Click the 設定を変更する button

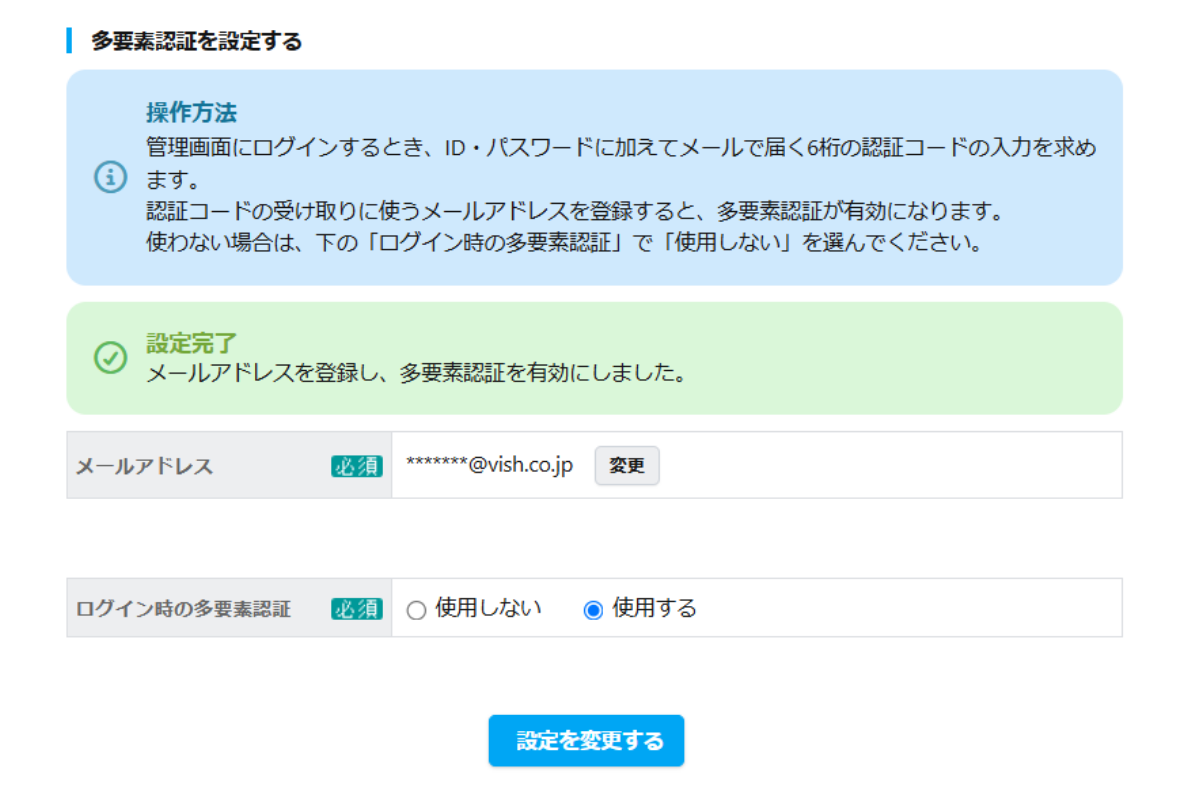point(587,741)
